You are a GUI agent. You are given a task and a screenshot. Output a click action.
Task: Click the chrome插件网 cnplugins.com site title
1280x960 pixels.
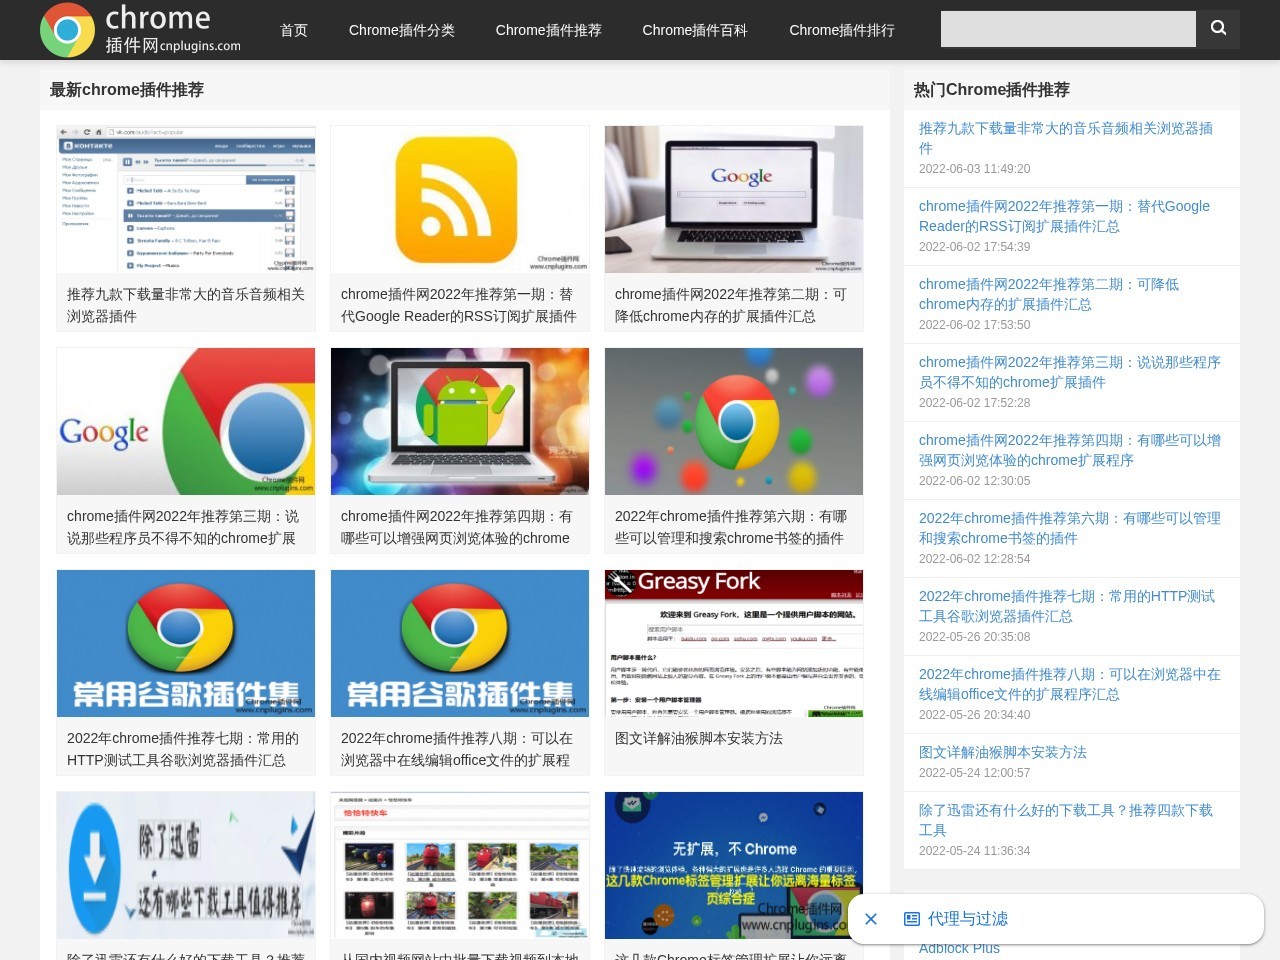coord(172,30)
